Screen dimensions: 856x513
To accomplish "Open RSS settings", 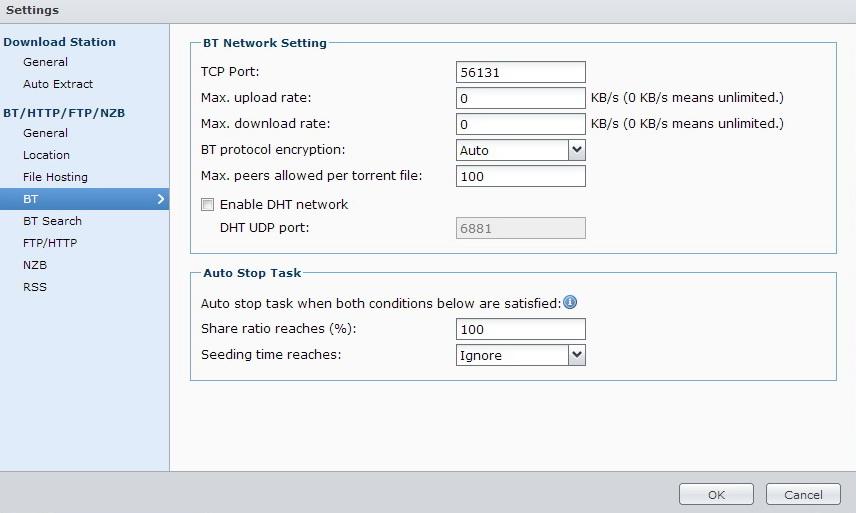I will pos(35,287).
